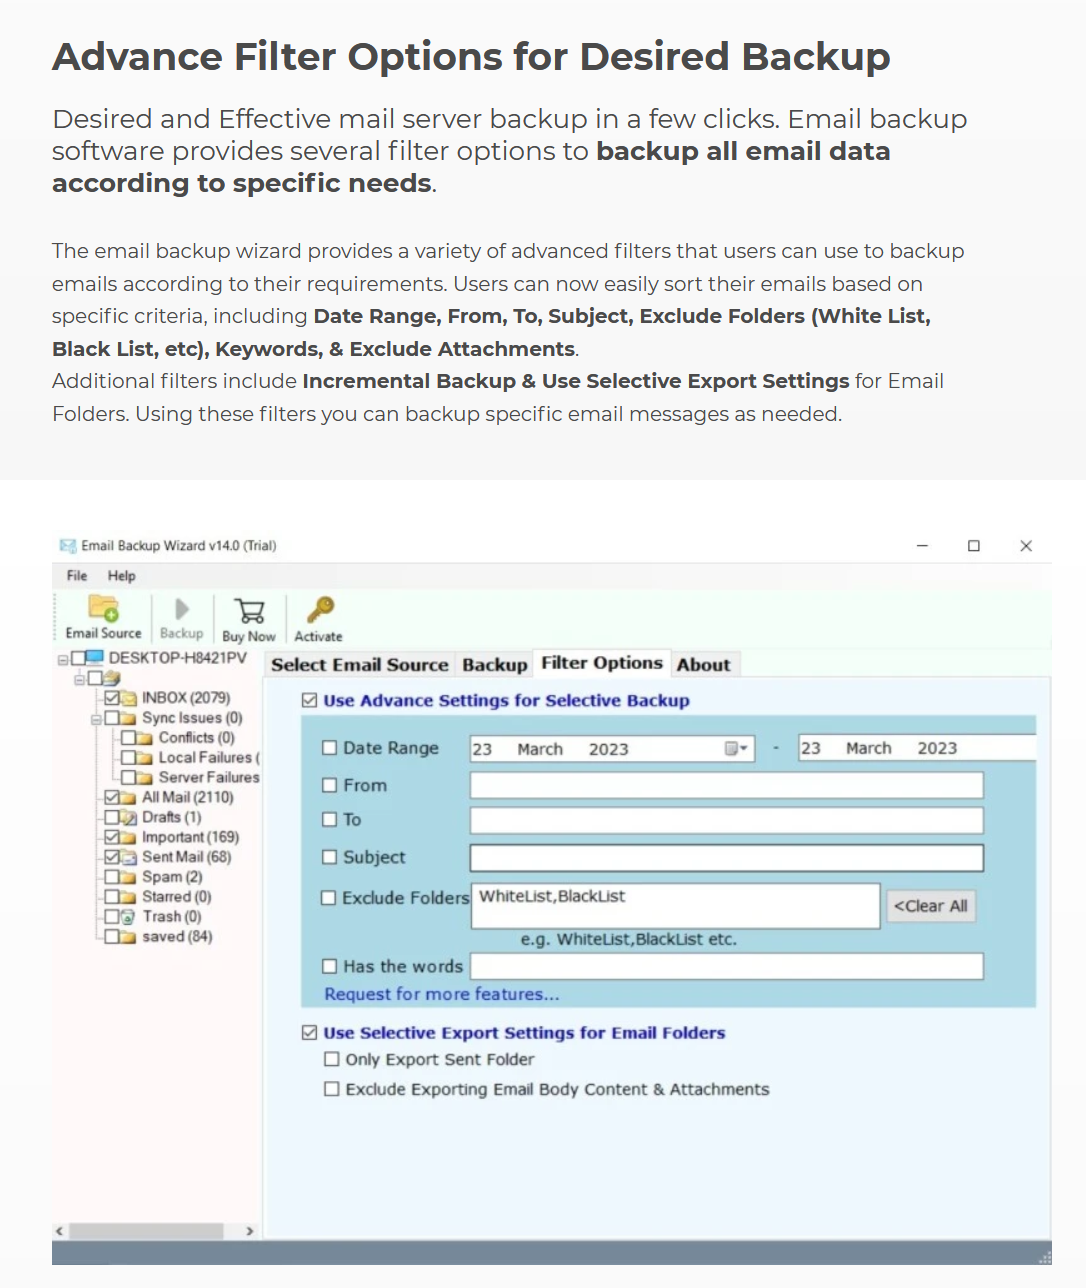Click the end date field
The image size is (1086, 1288).
(917, 748)
